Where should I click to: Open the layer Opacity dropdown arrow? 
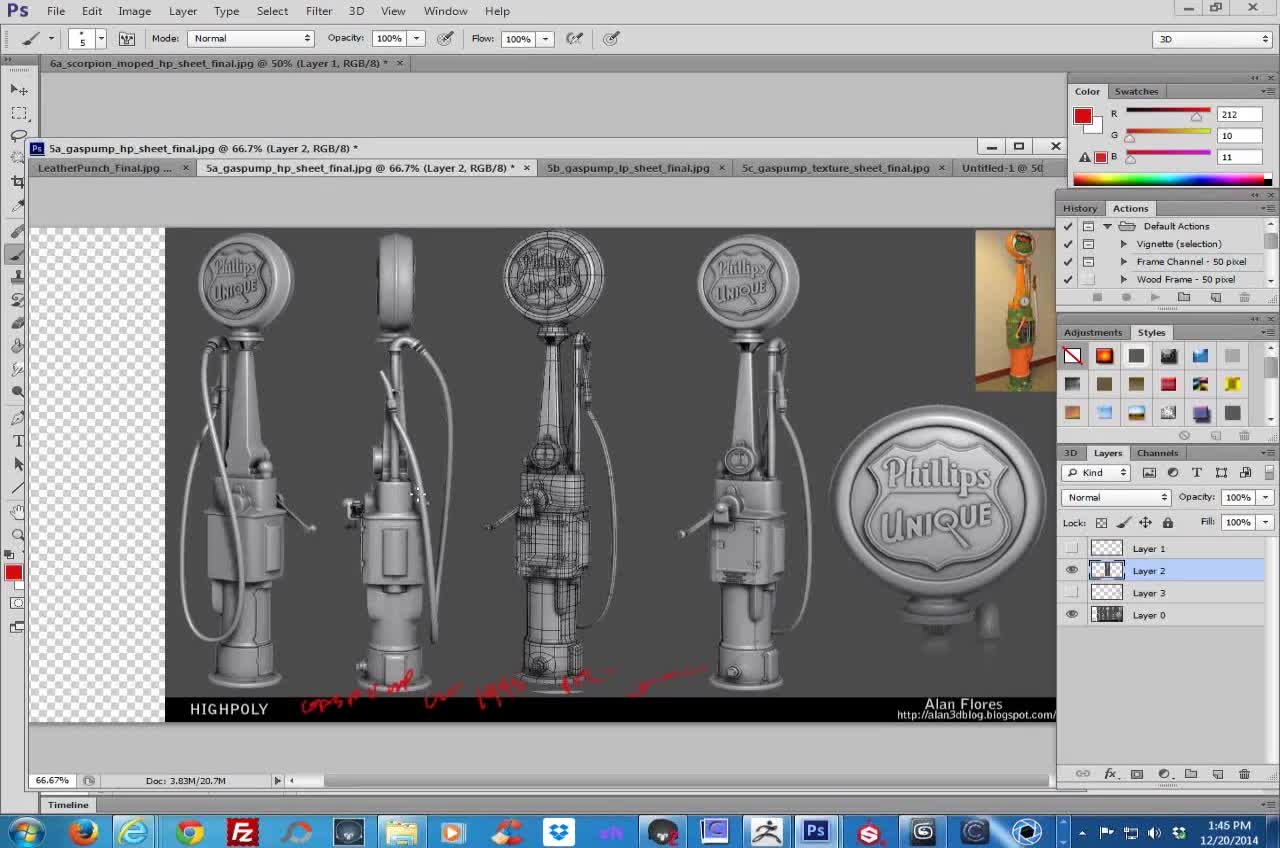[1265, 497]
